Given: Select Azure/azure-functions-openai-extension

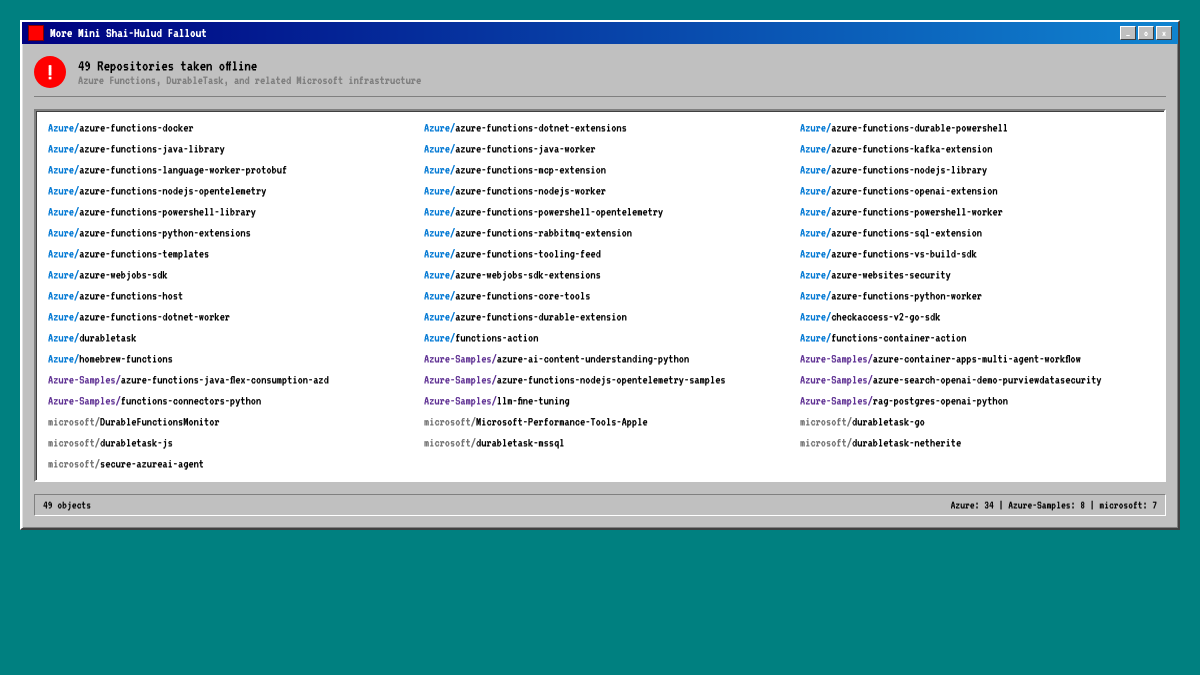Looking at the screenshot, I should click(899, 191).
